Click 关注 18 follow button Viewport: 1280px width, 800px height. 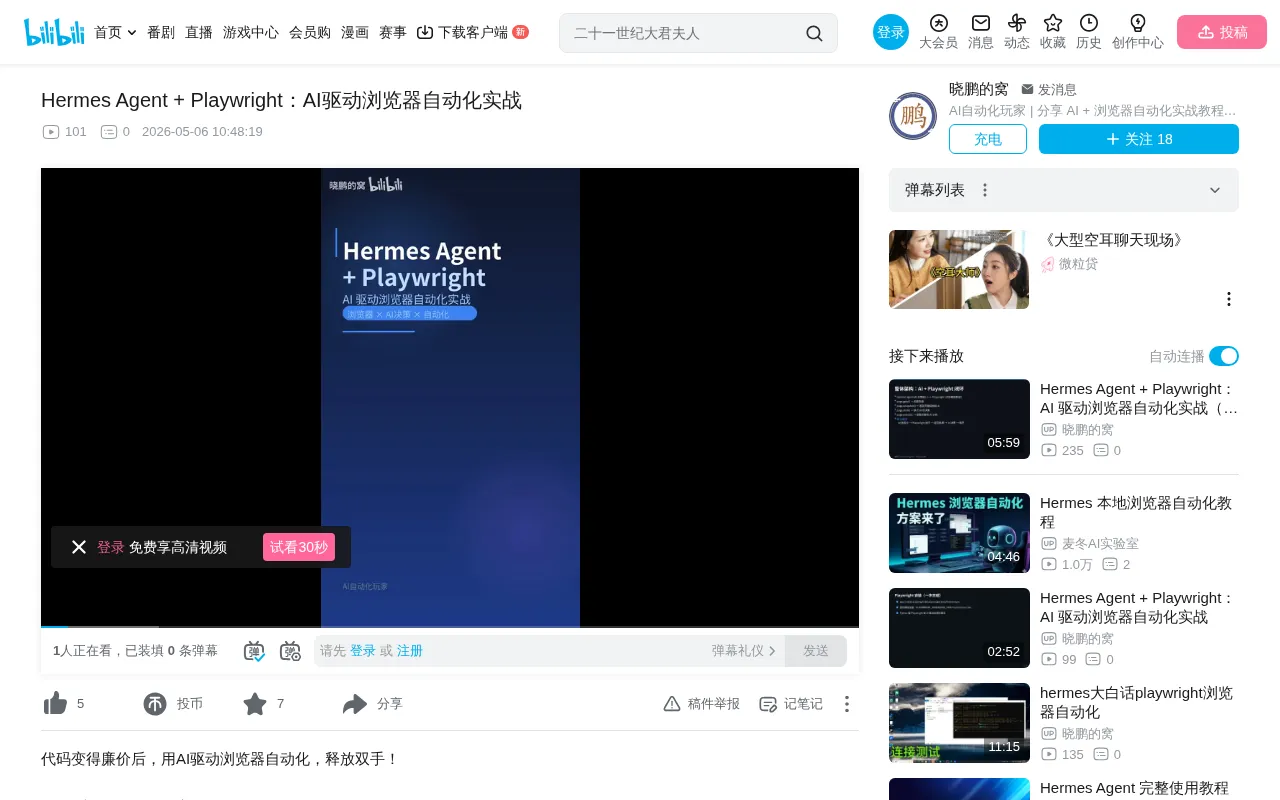(1139, 139)
